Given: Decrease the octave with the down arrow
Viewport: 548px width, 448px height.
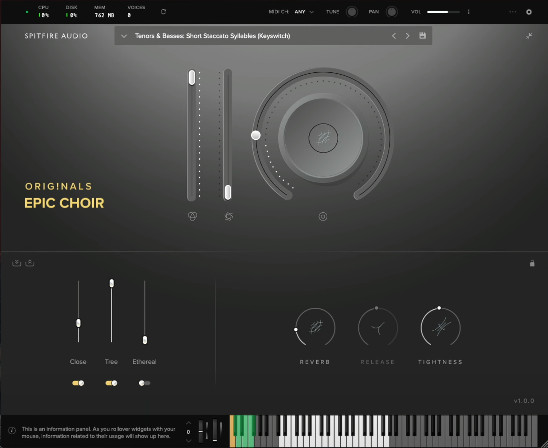Looking at the screenshot, I should click(x=188, y=441).
